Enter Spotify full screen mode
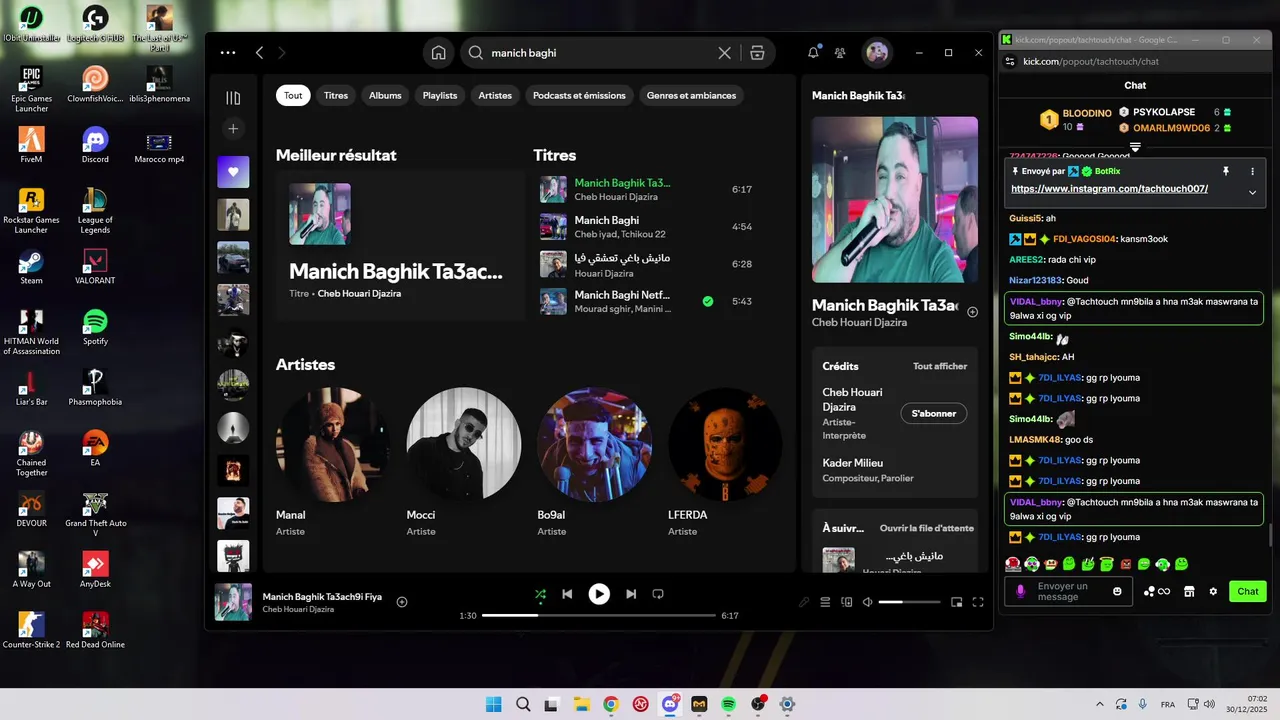This screenshot has width=1280, height=720. point(978,602)
